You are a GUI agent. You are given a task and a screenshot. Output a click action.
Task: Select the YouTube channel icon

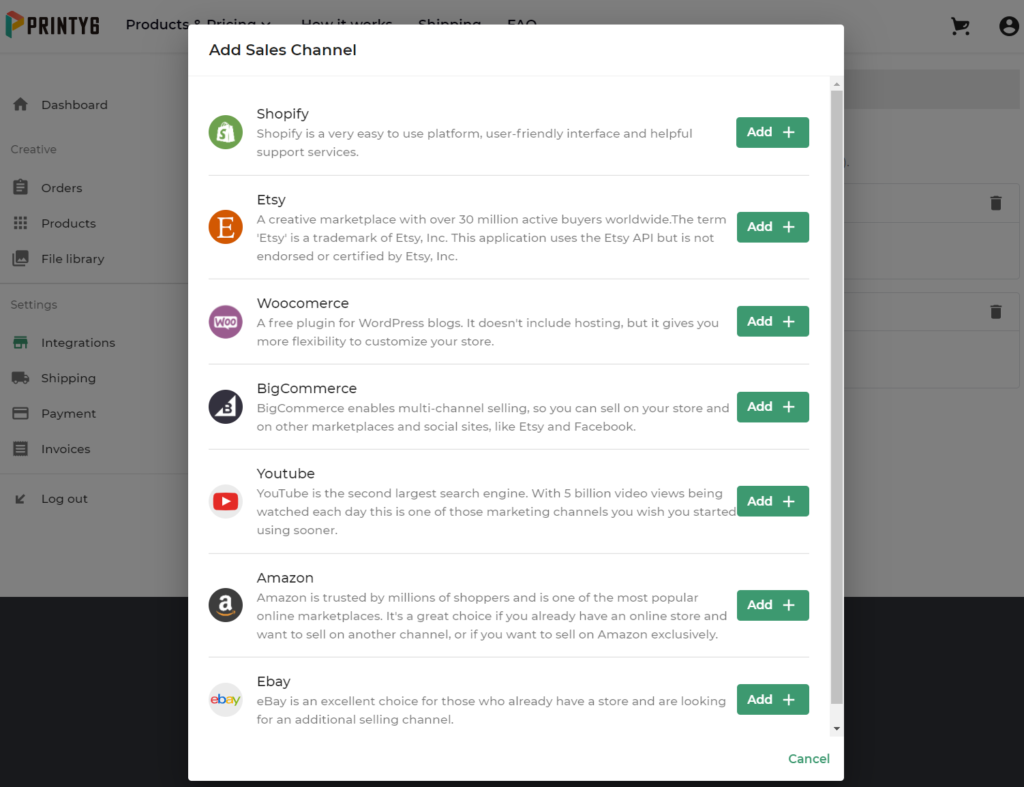[225, 501]
